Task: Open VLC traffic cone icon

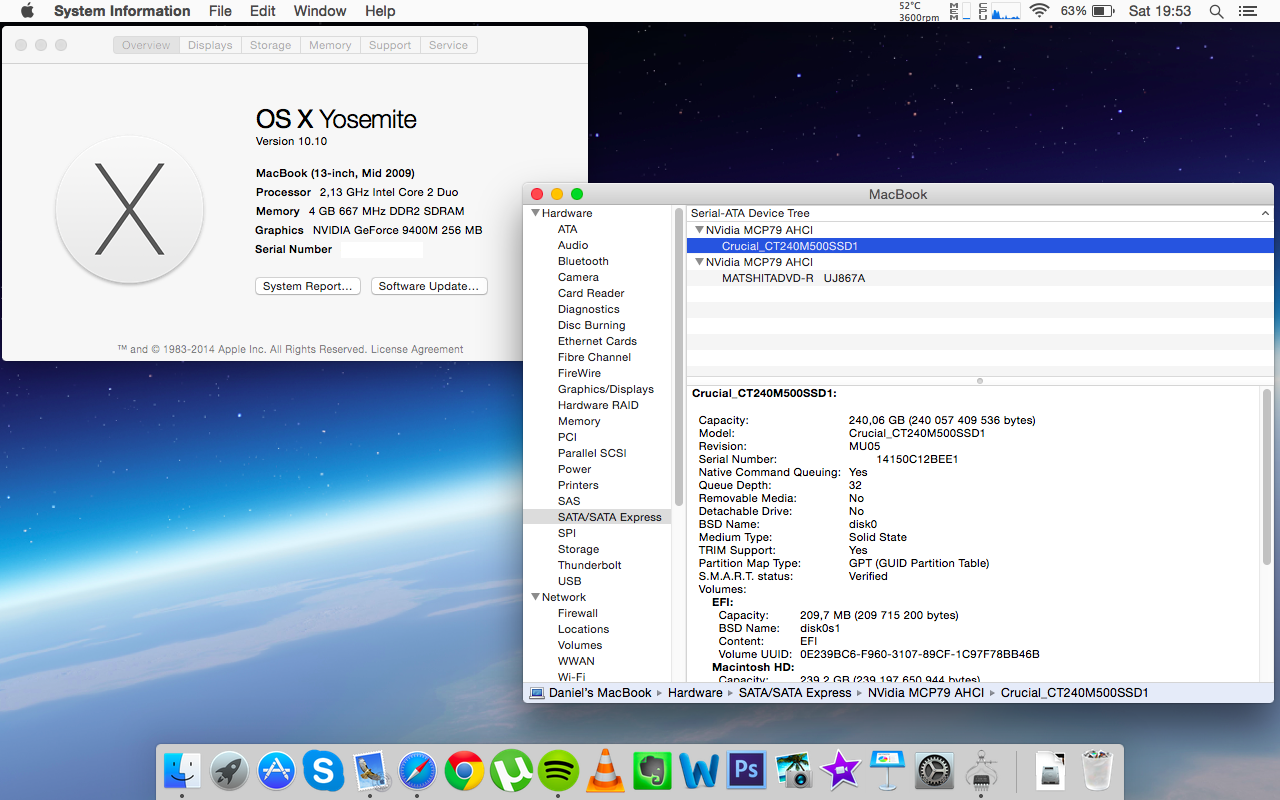Action: coord(605,770)
